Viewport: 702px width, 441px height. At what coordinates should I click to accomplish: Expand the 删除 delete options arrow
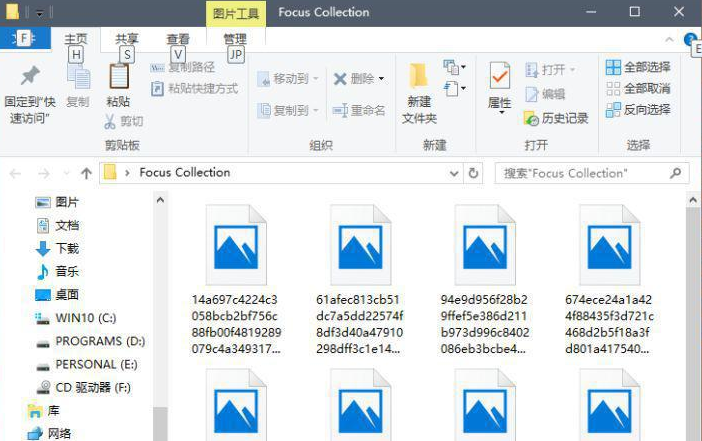click(x=381, y=79)
